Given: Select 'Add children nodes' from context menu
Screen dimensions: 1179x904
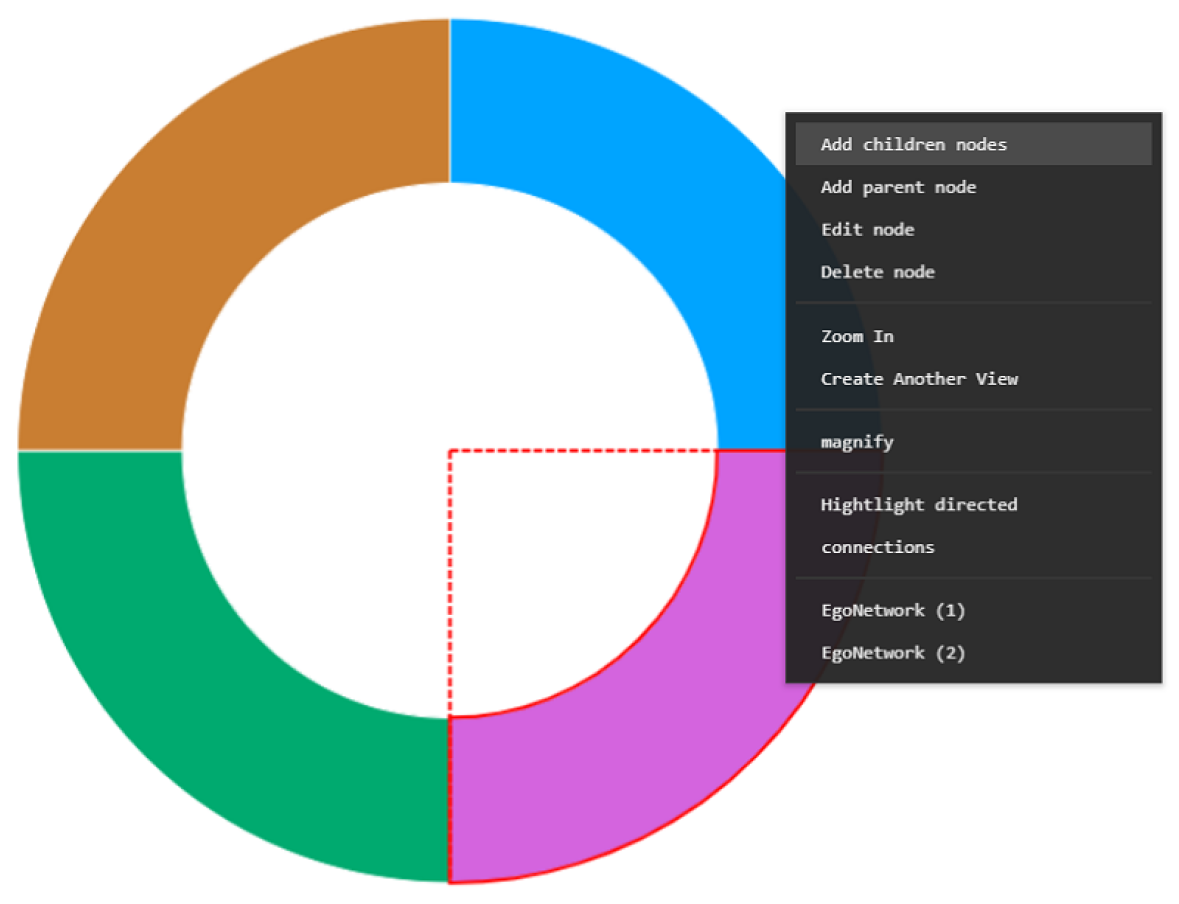Looking at the screenshot, I should (913, 145).
